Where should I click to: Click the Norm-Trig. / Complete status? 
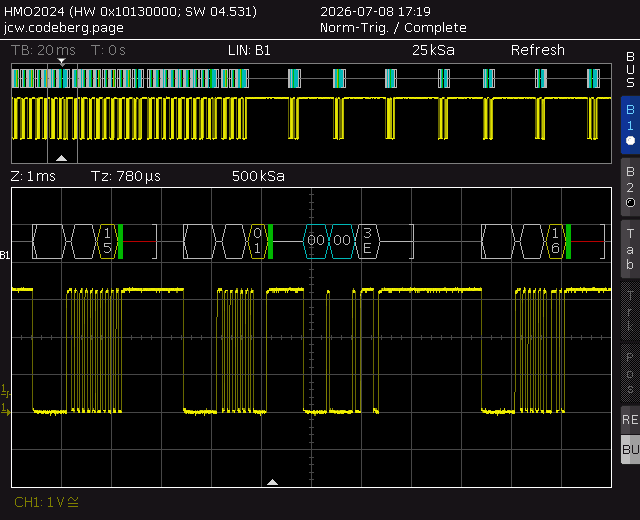click(x=393, y=28)
